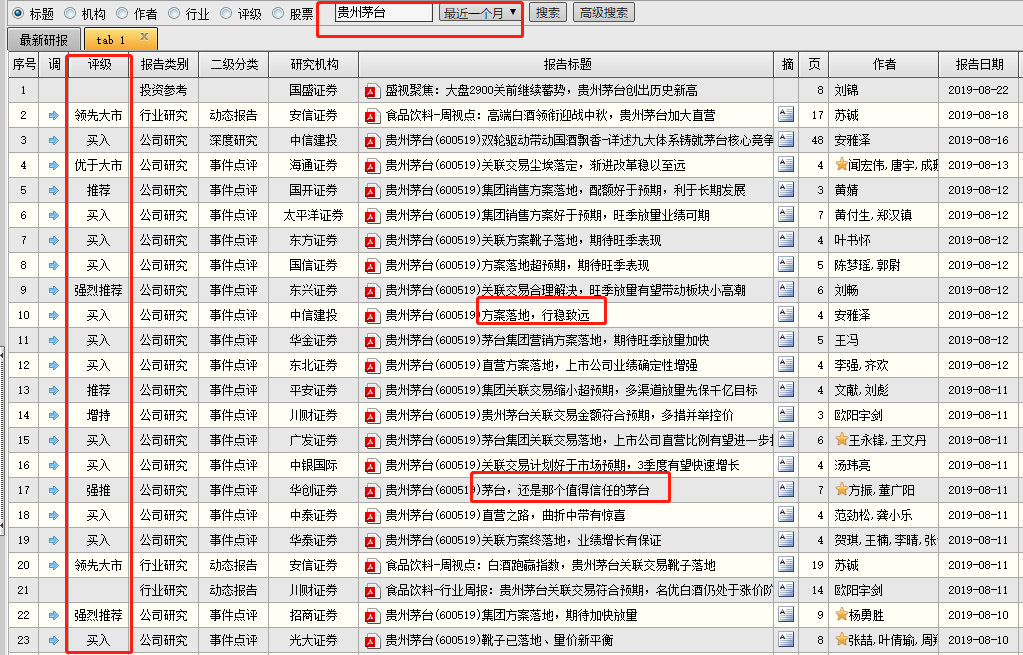View summary icon for 中银国际 report
The height and width of the screenshot is (655, 1023).
click(x=786, y=465)
